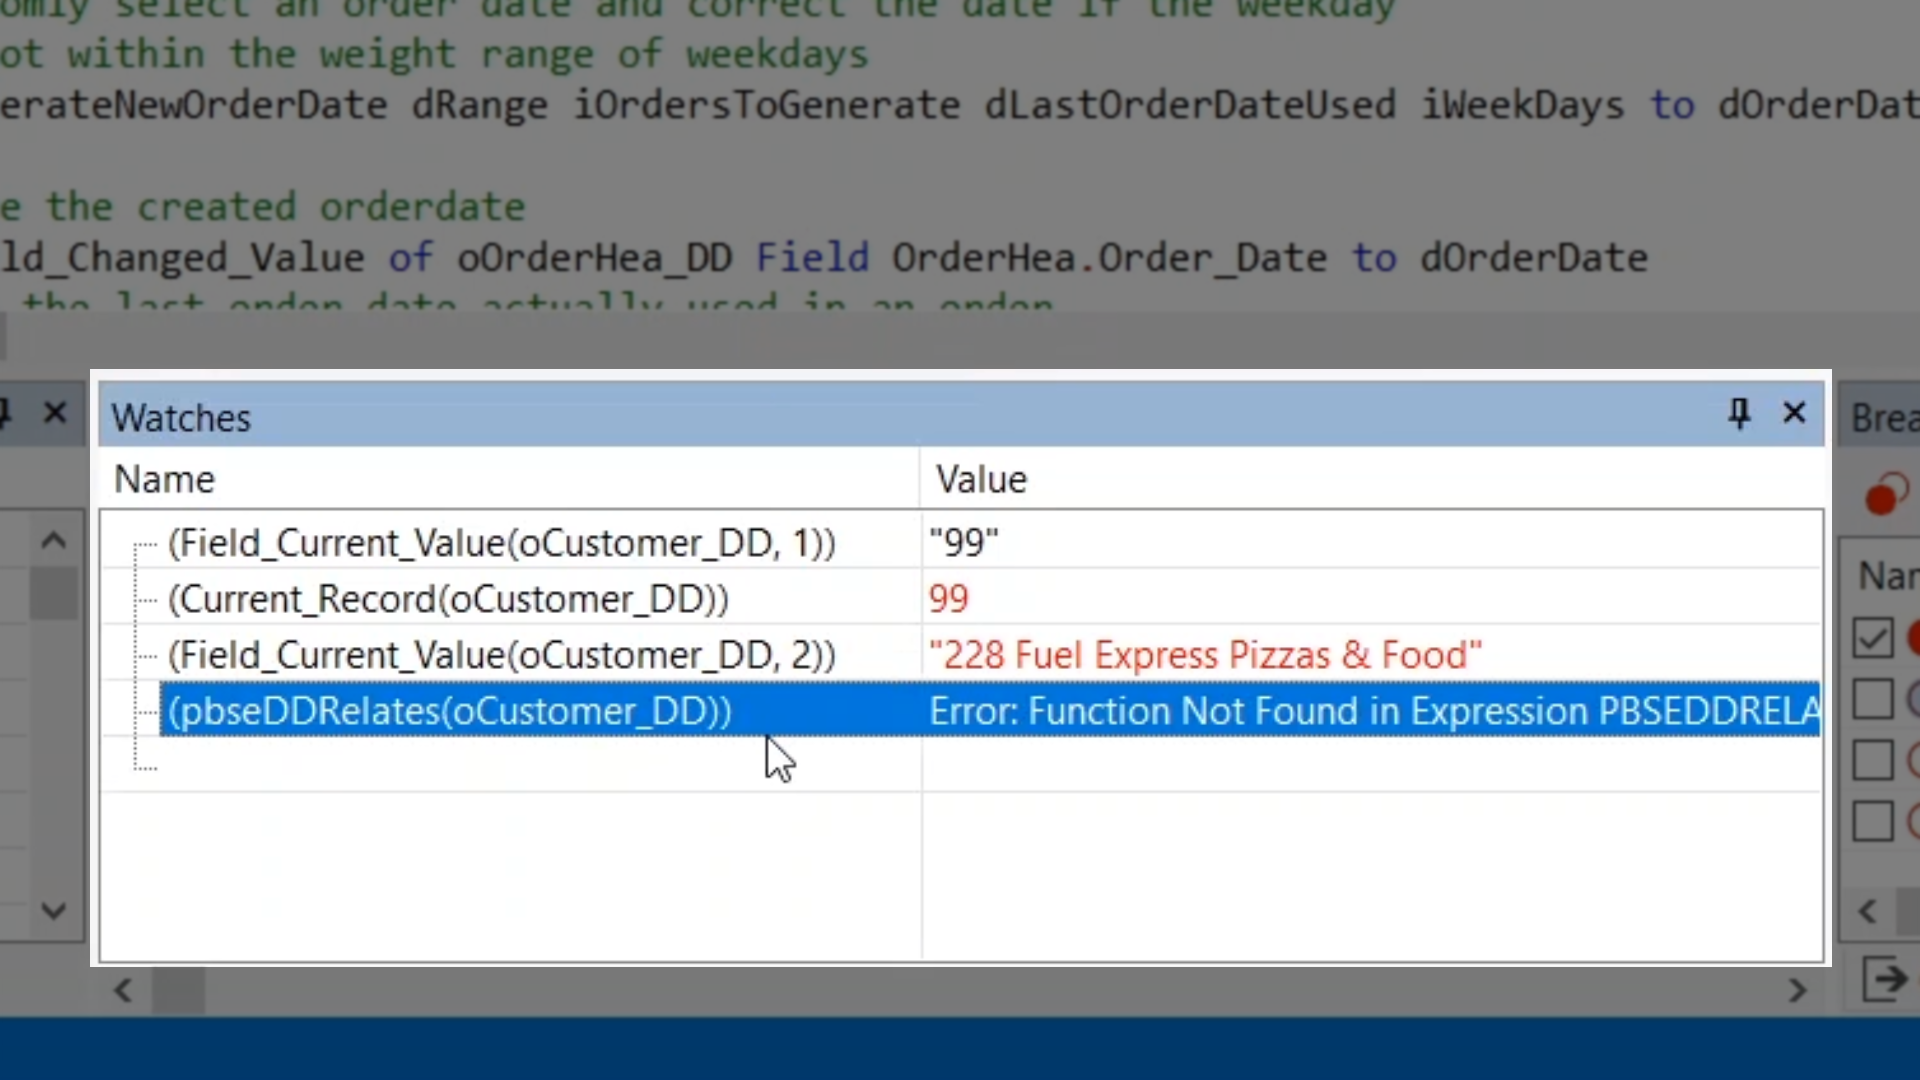
Task: Enable the second breakpoint checkbox
Action: coord(1872,699)
